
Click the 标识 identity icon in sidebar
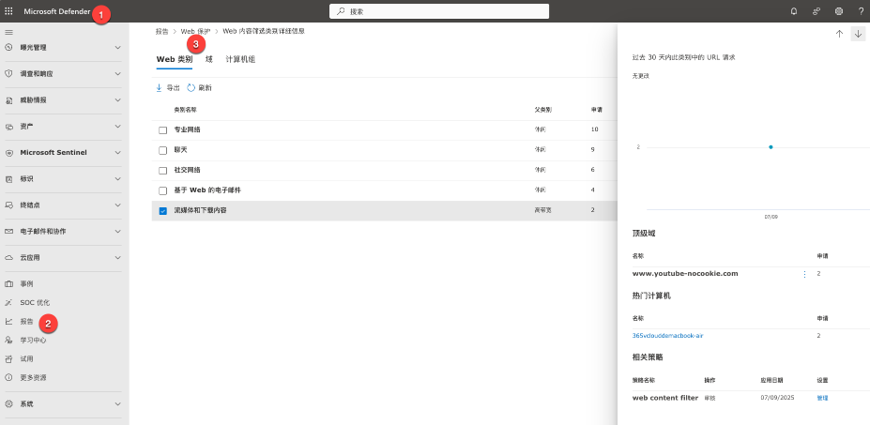pyautogui.click(x=9, y=179)
